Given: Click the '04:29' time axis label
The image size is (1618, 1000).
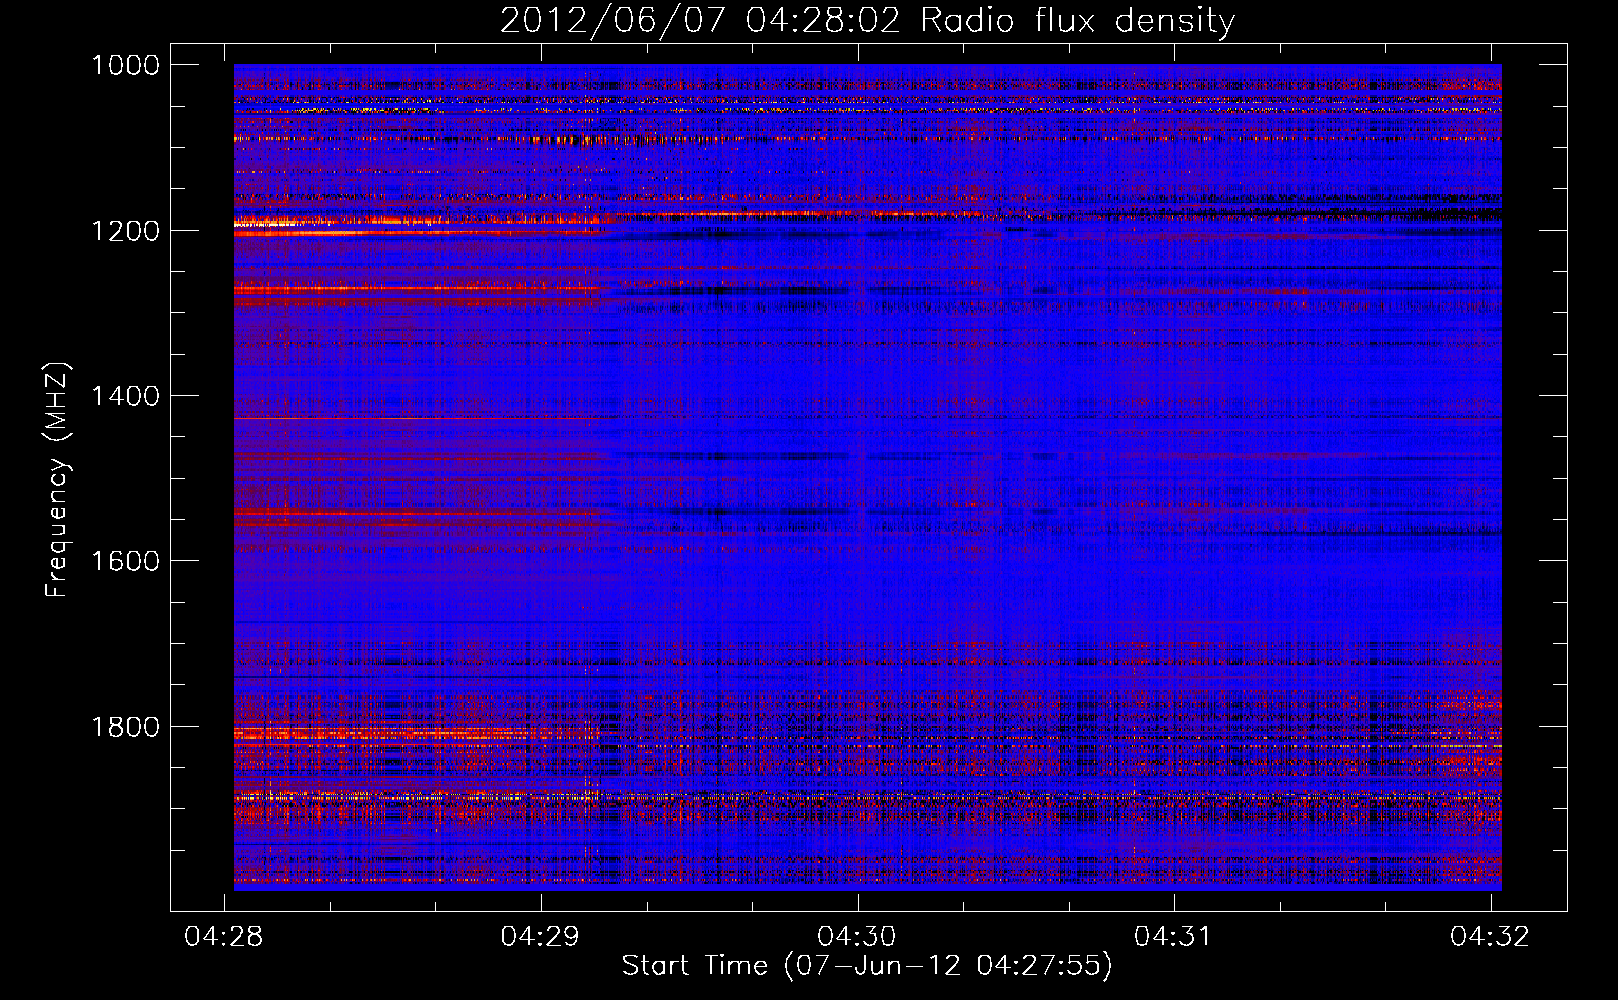Looking at the screenshot, I should tap(540, 936).
